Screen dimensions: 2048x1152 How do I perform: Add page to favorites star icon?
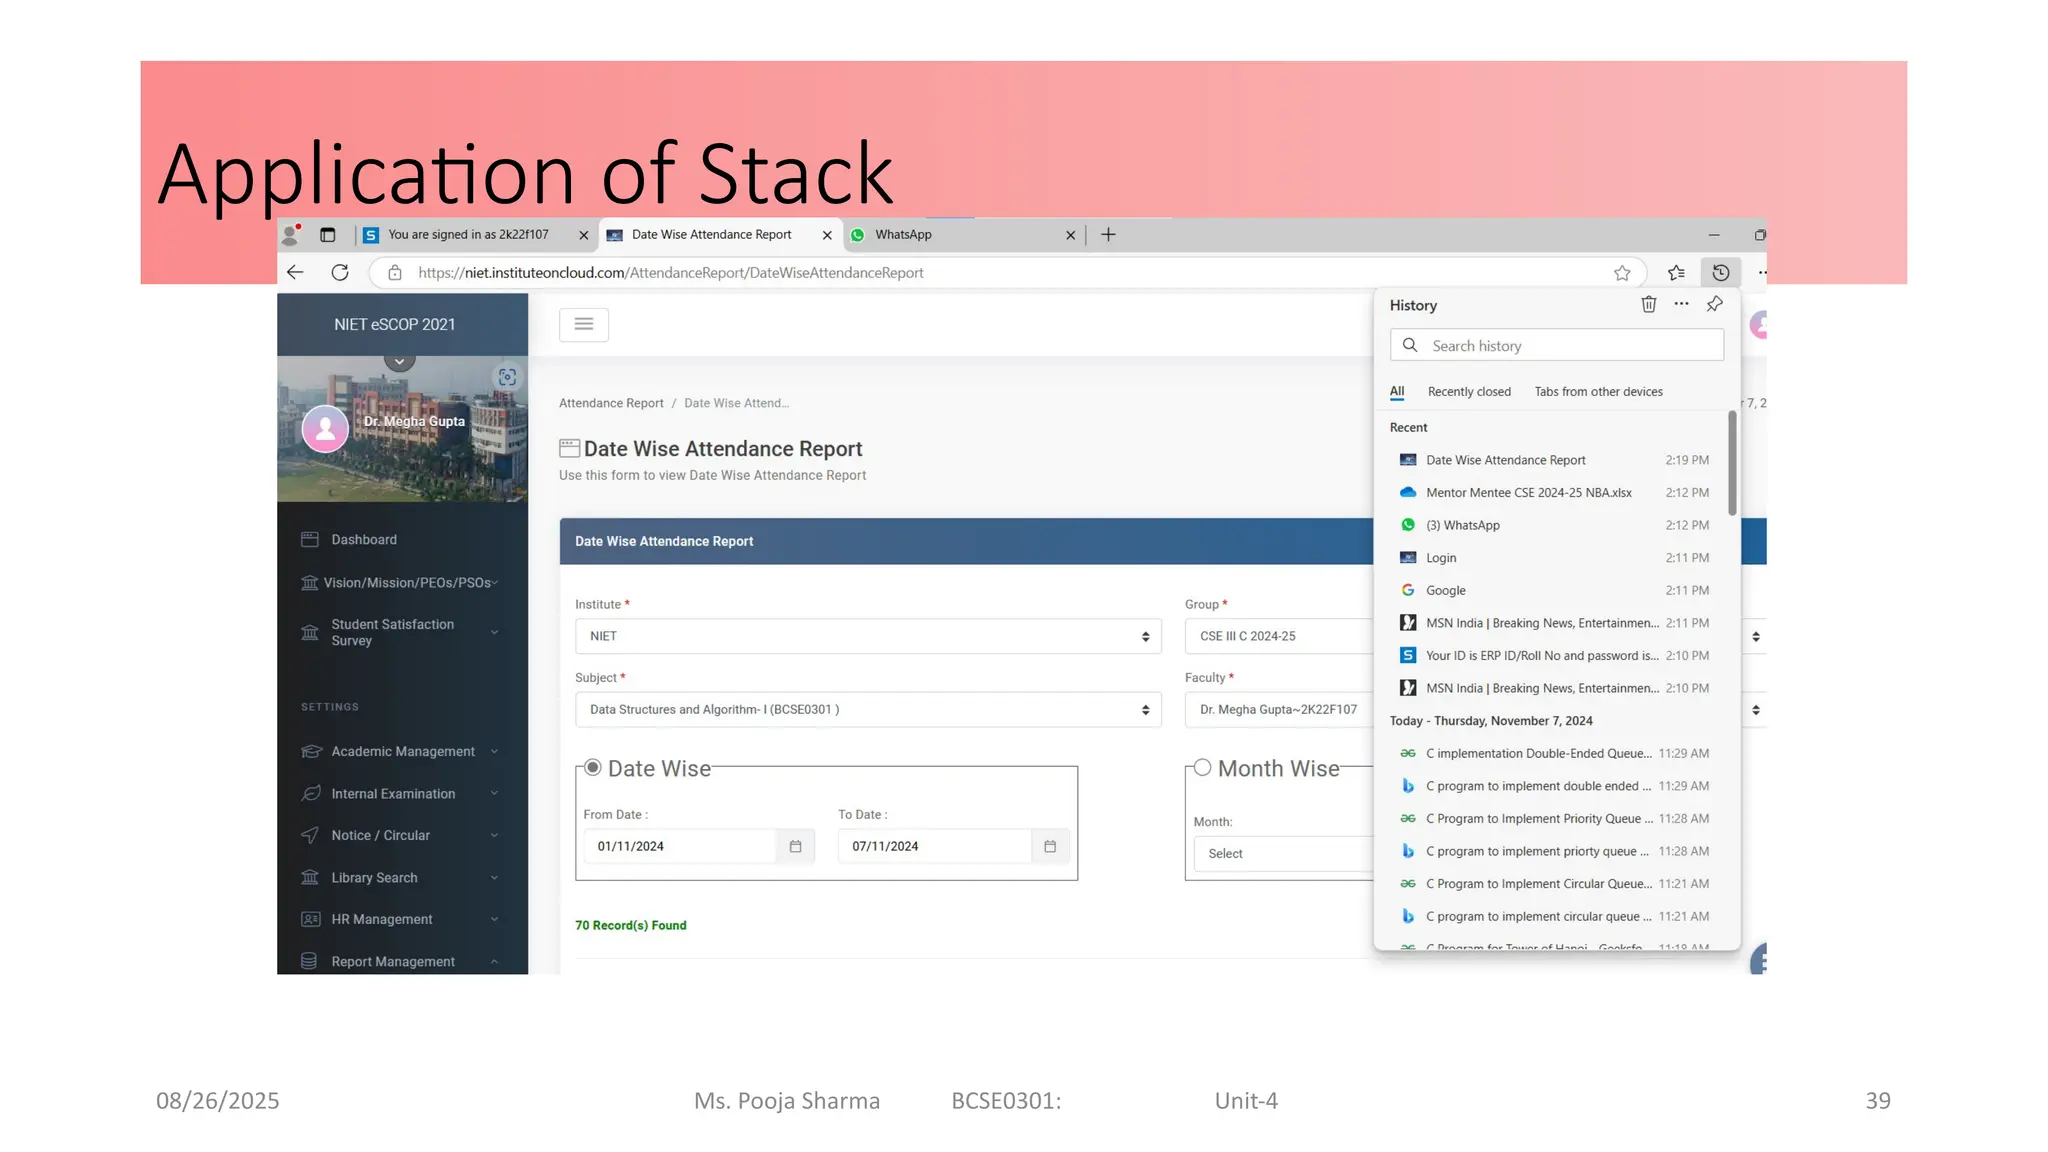(x=1622, y=273)
